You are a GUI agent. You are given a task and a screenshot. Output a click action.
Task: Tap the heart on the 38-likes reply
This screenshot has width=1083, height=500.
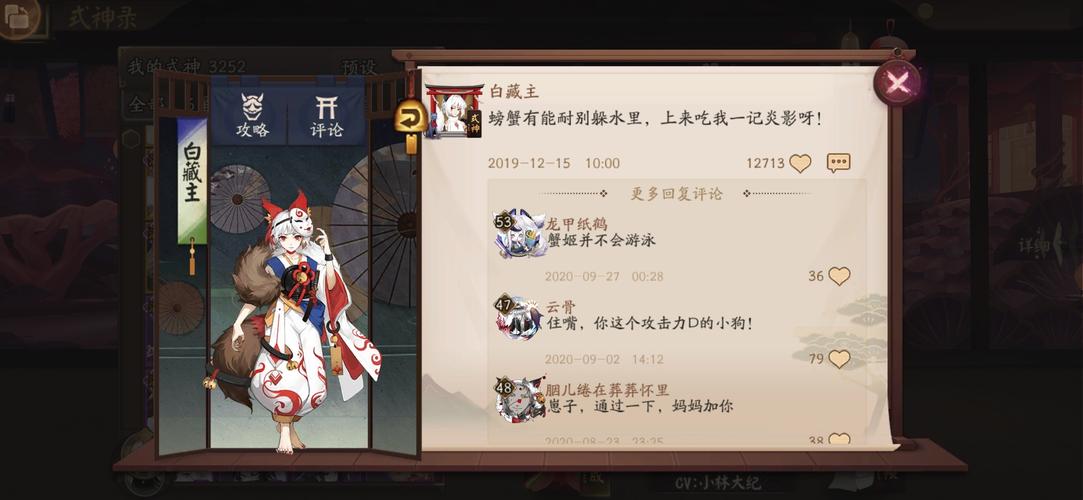(839, 439)
